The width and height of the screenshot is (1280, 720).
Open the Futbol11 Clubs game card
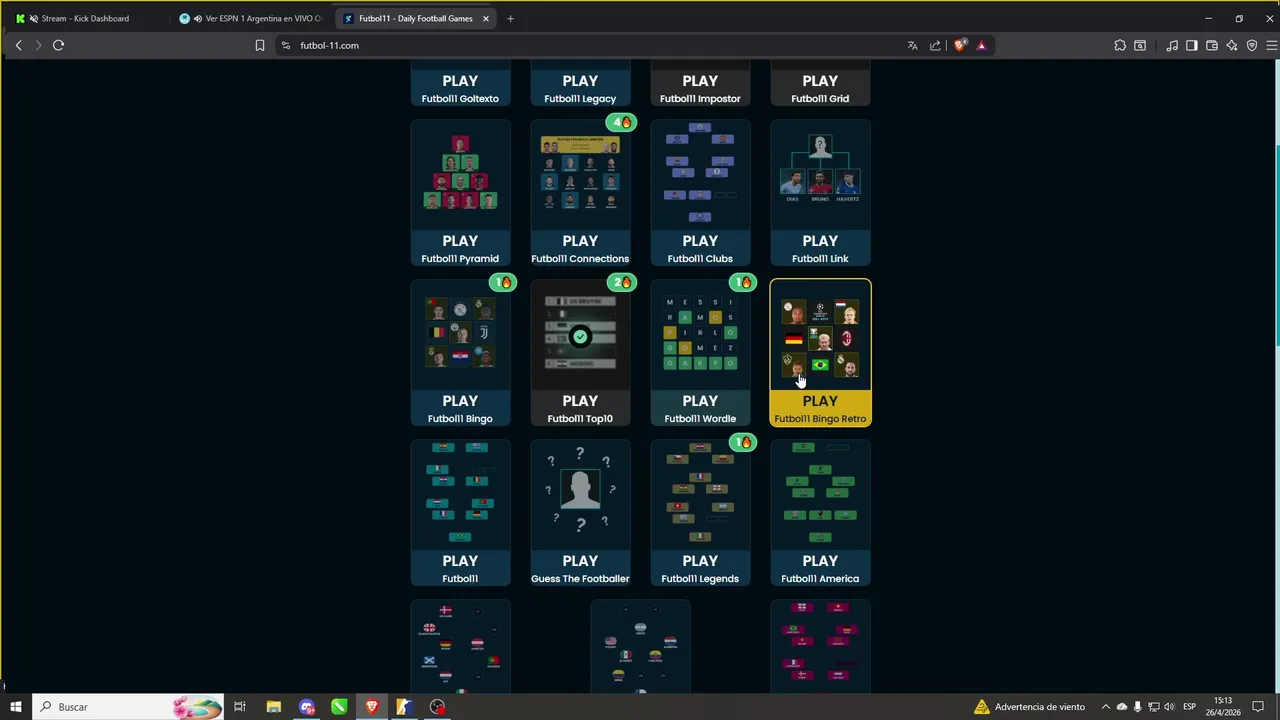tap(700, 193)
